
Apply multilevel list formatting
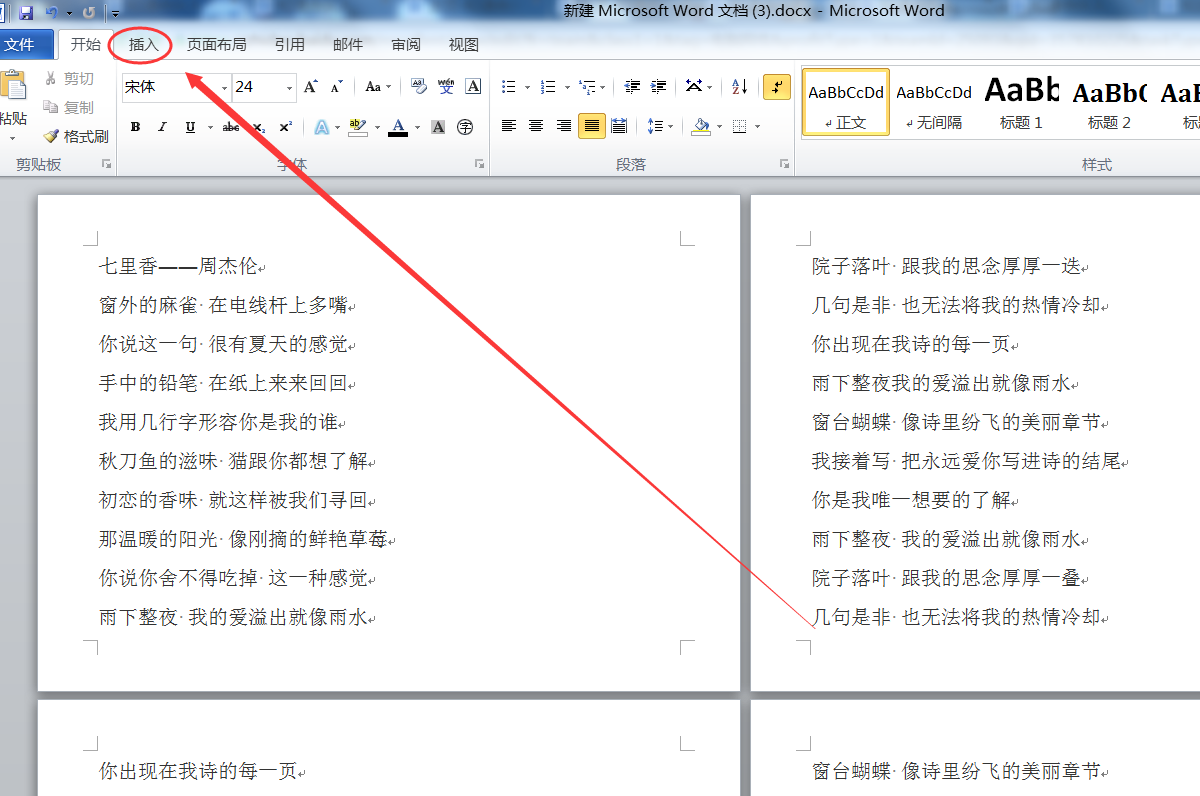click(x=586, y=87)
